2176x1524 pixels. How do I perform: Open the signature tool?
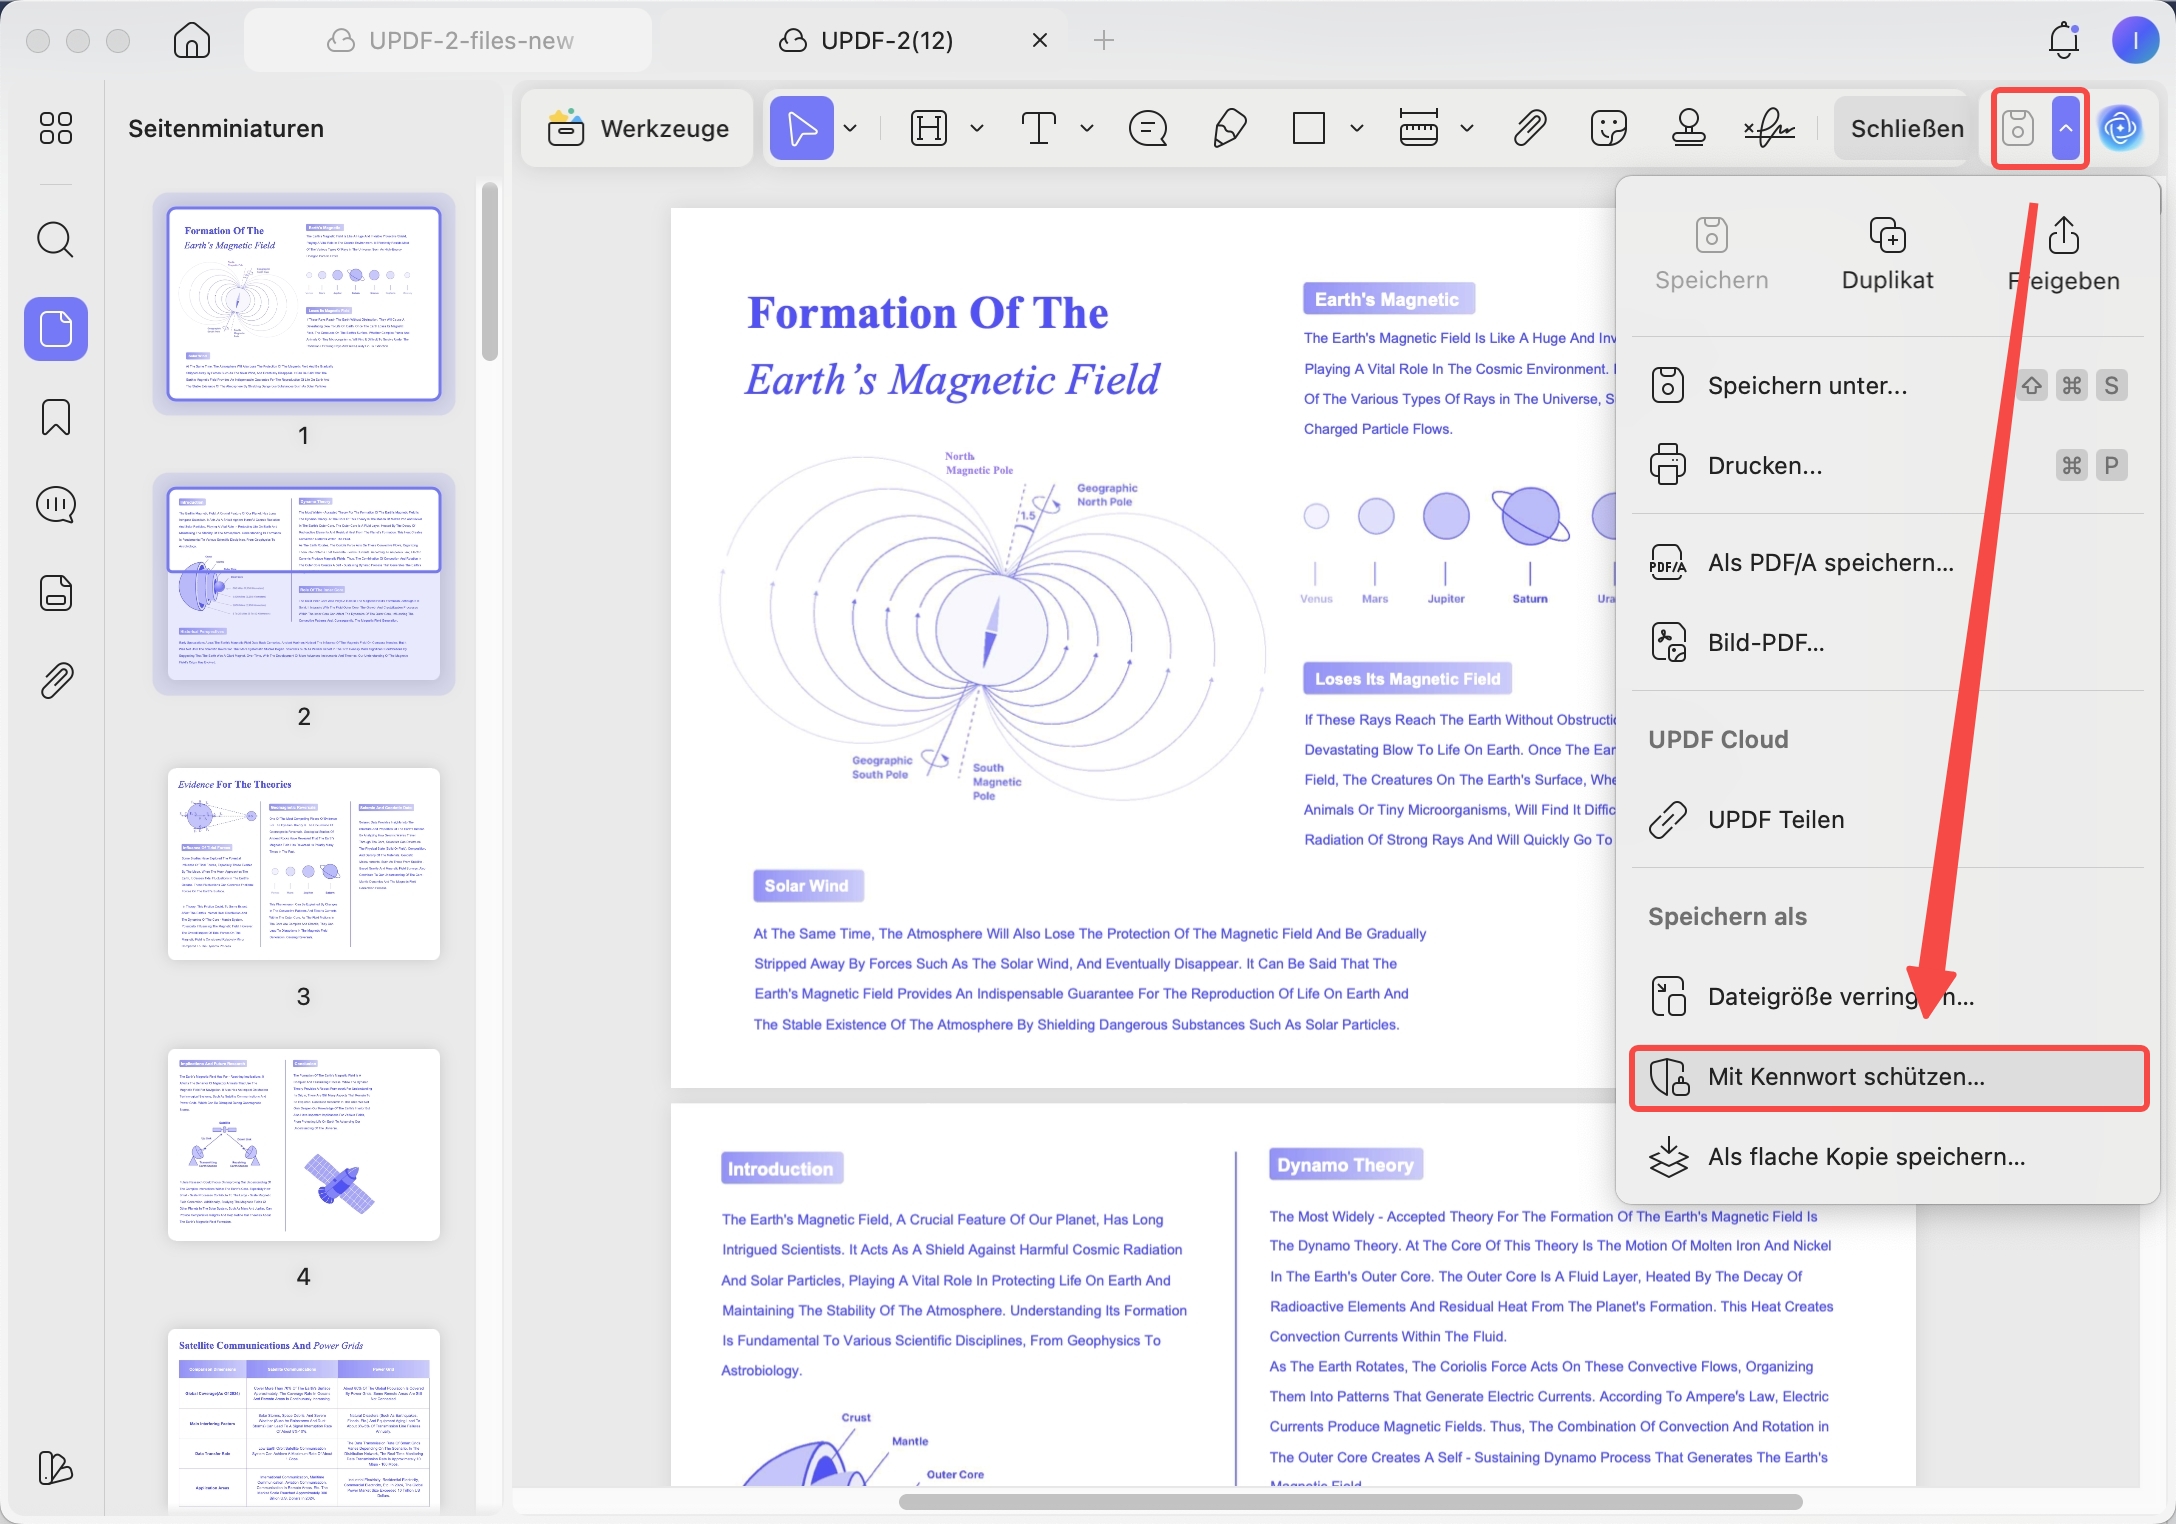[1769, 128]
